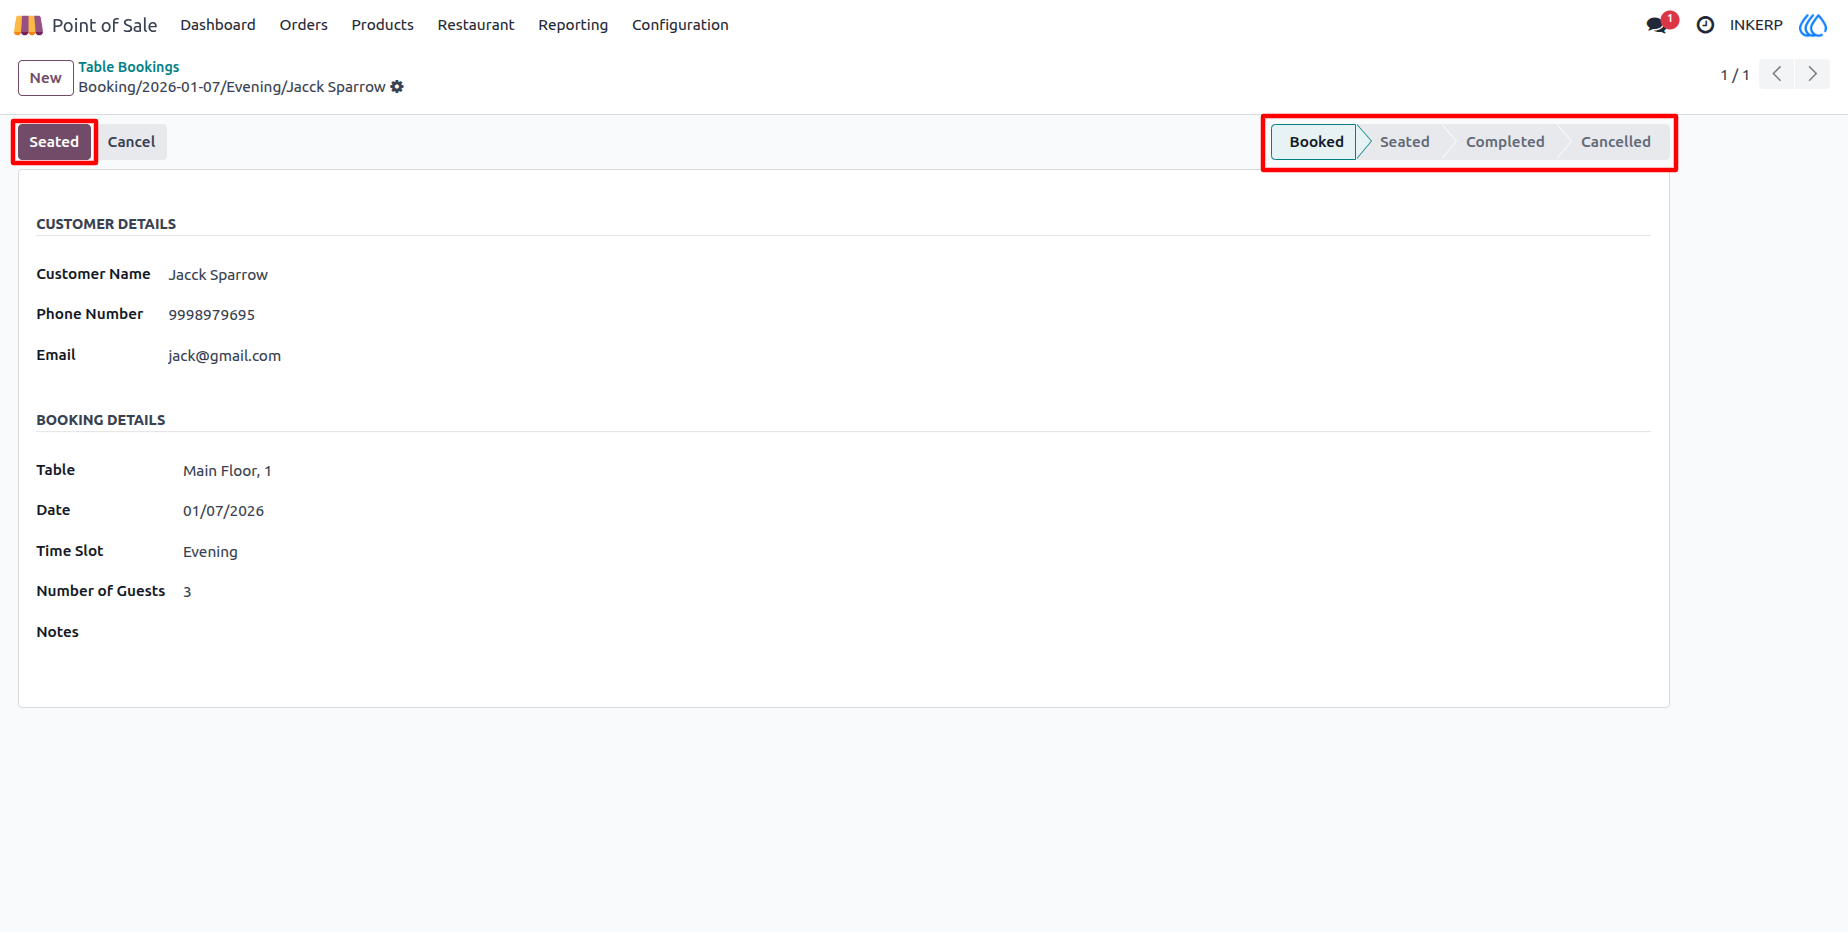Click email jack@gmail.com field
1848x932 pixels.
(x=225, y=356)
